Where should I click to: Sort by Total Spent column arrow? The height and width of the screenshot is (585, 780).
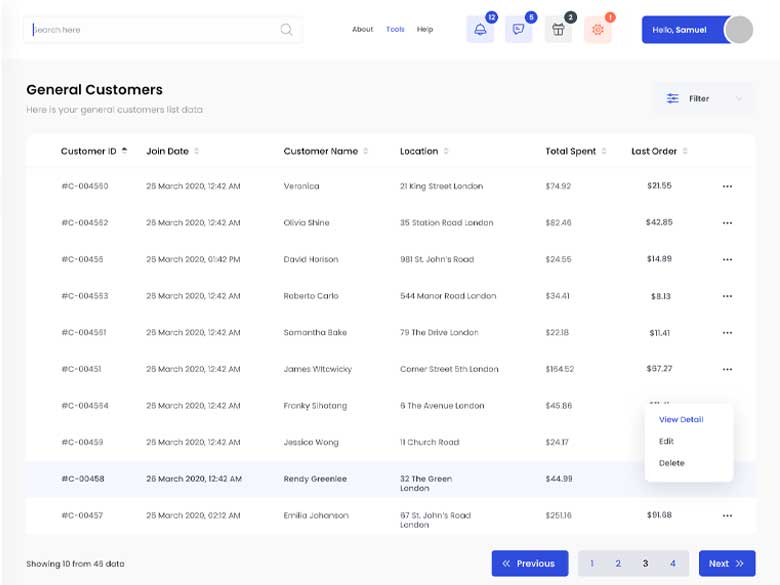[604, 151]
